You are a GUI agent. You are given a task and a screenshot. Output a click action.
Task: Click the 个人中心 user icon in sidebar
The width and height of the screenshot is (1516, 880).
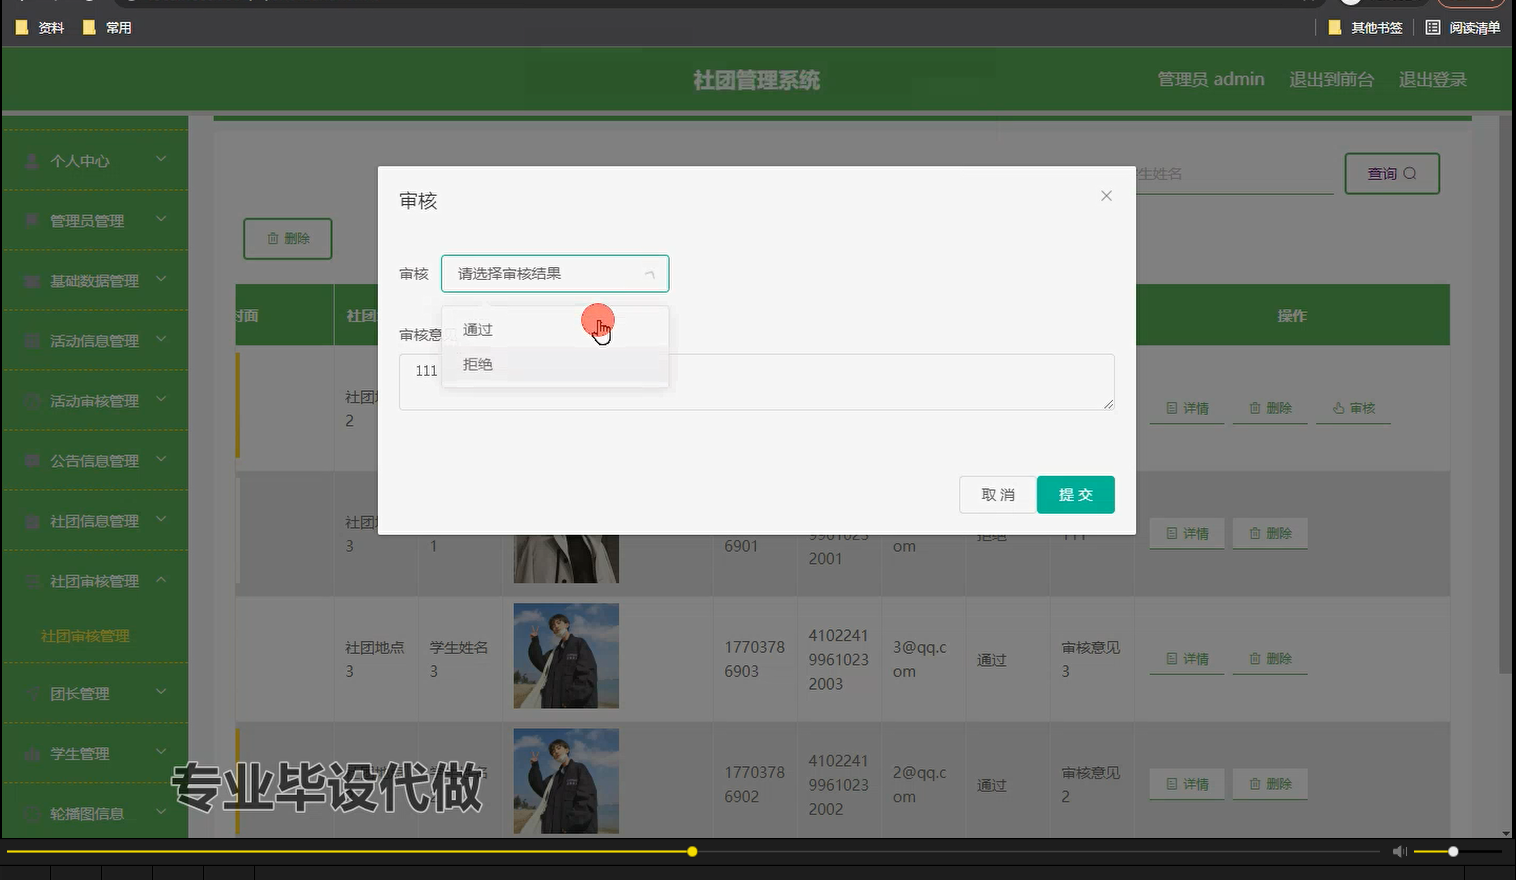pos(30,160)
